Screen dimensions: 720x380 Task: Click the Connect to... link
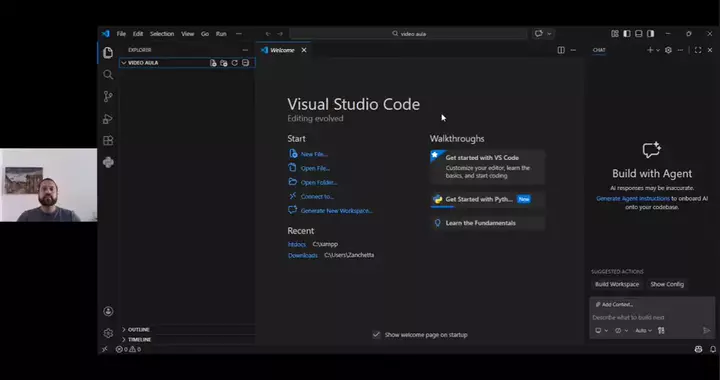point(317,196)
